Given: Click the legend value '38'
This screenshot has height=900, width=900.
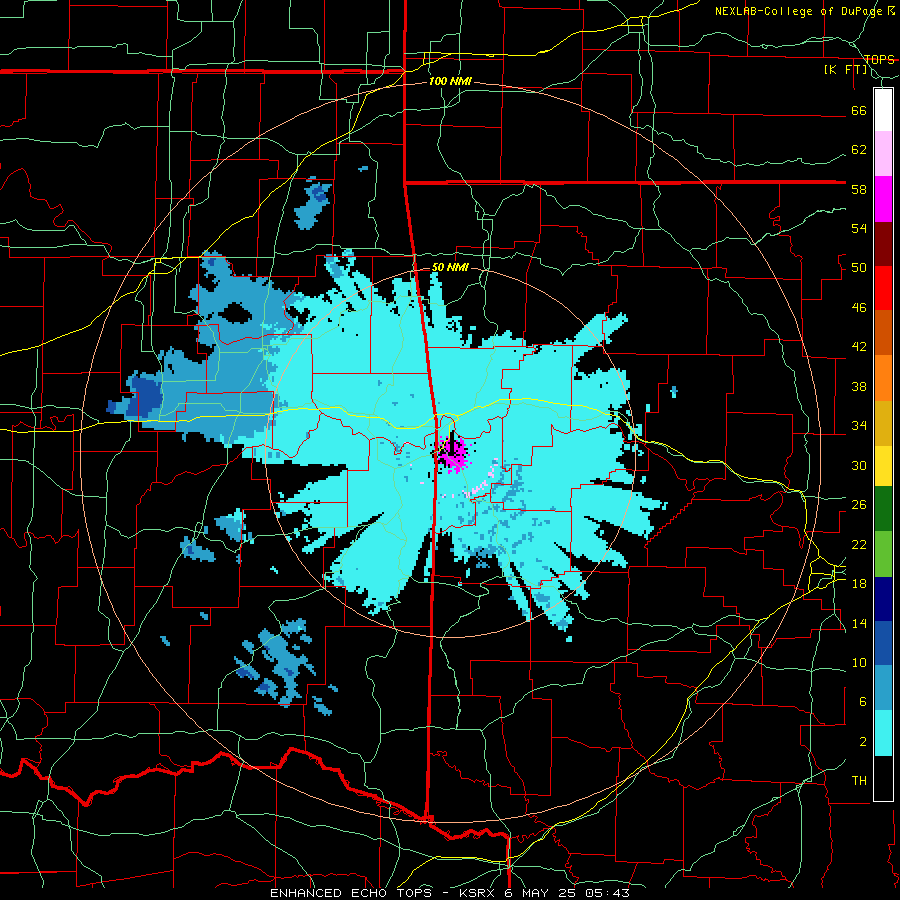Looking at the screenshot, I should pos(859,386).
